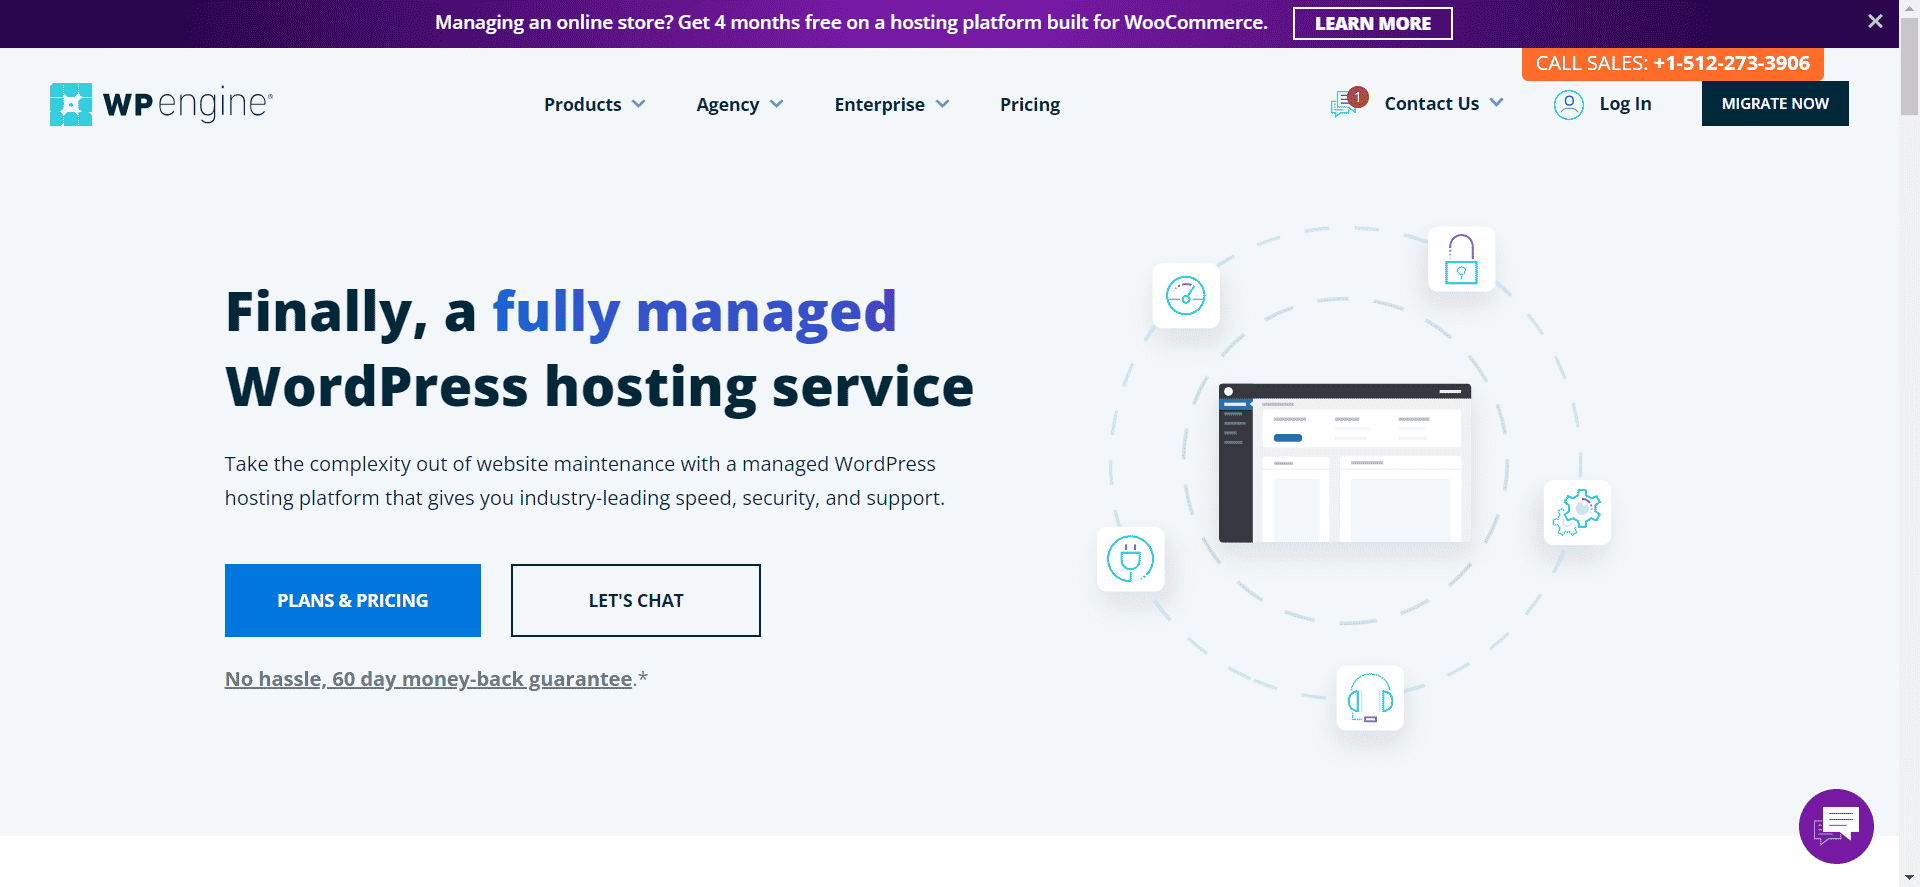Click the WP Engine logo

[161, 104]
